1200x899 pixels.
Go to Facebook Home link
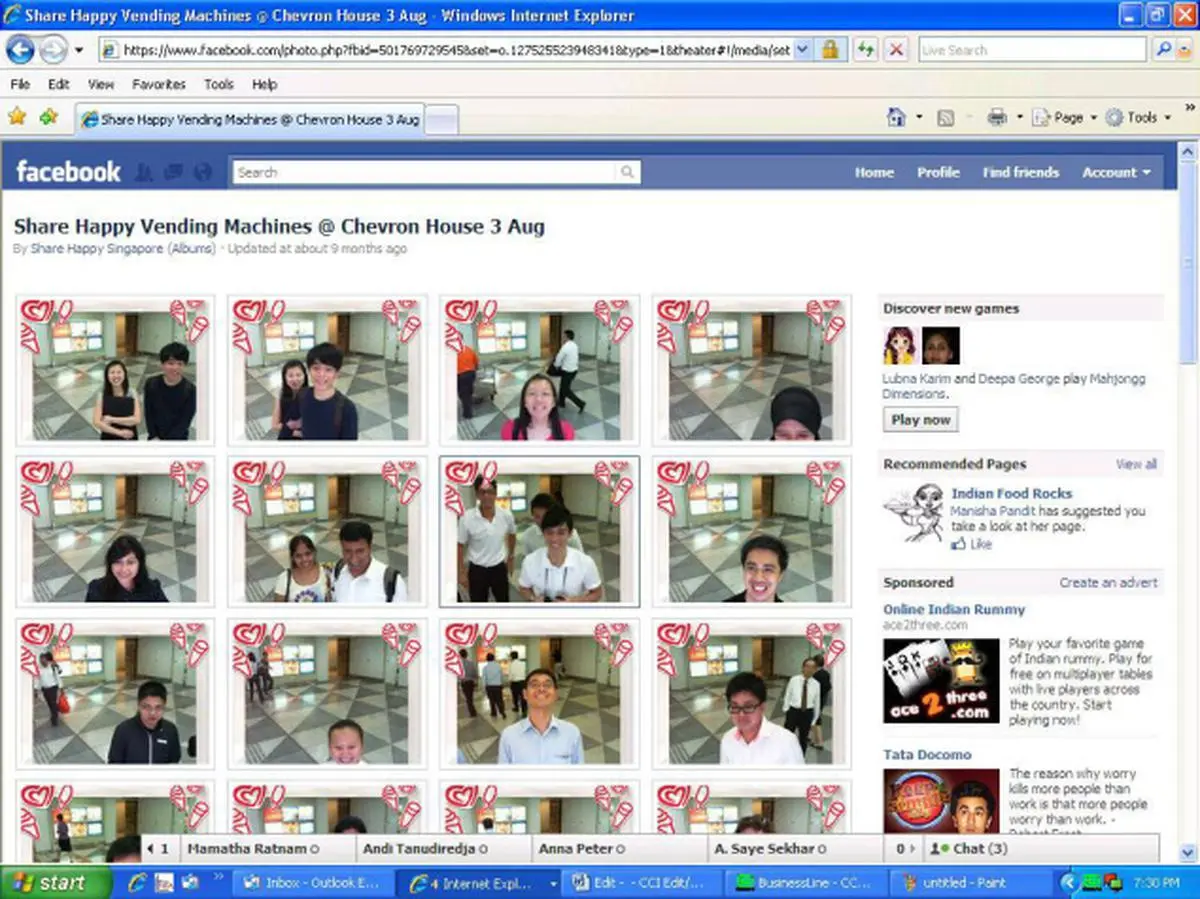pos(874,172)
